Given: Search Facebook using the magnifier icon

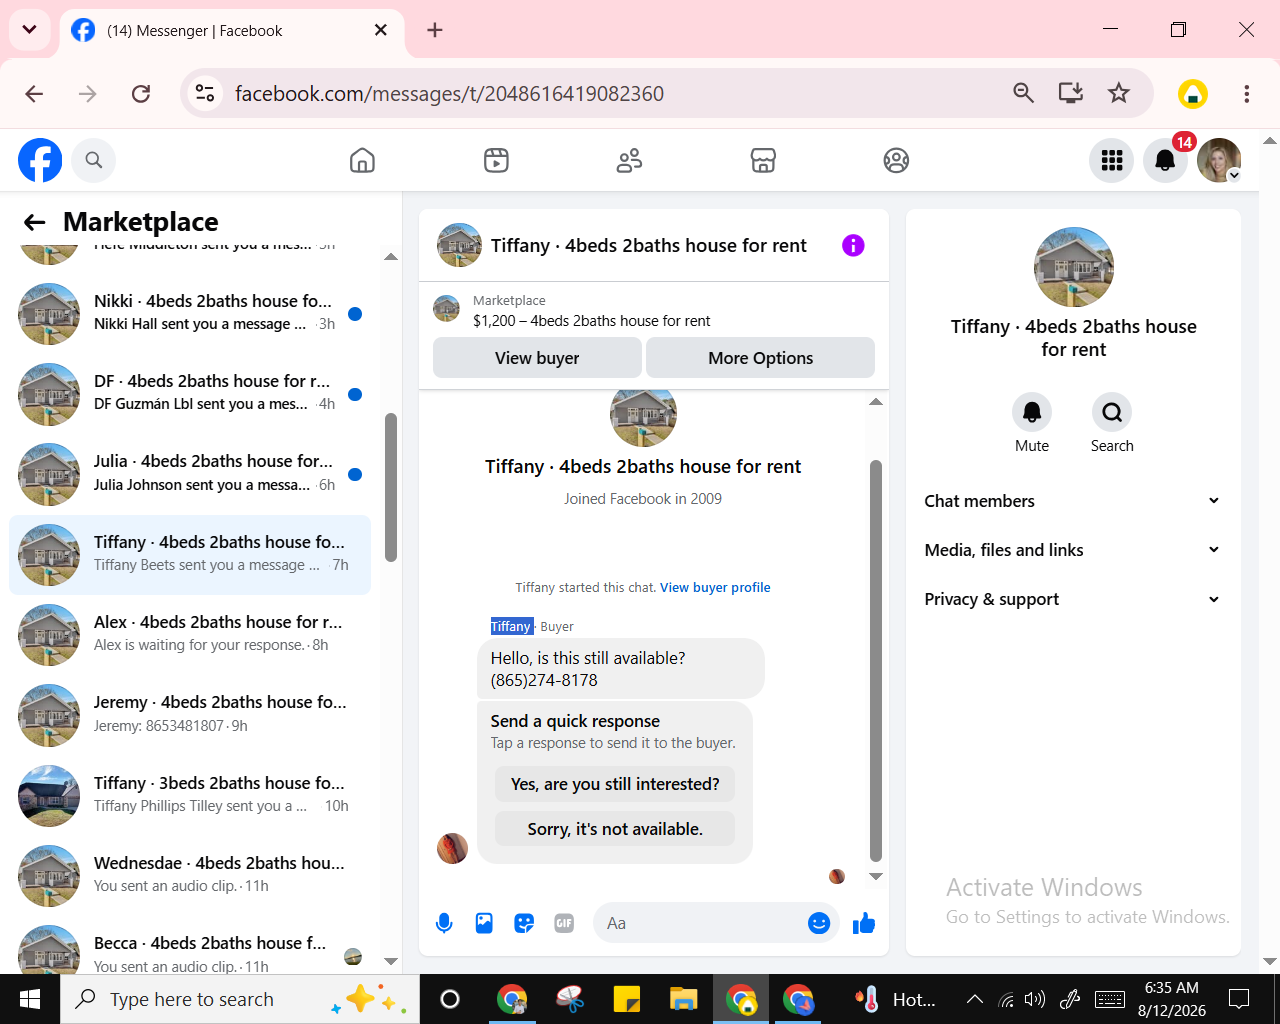Looking at the screenshot, I should click(94, 160).
